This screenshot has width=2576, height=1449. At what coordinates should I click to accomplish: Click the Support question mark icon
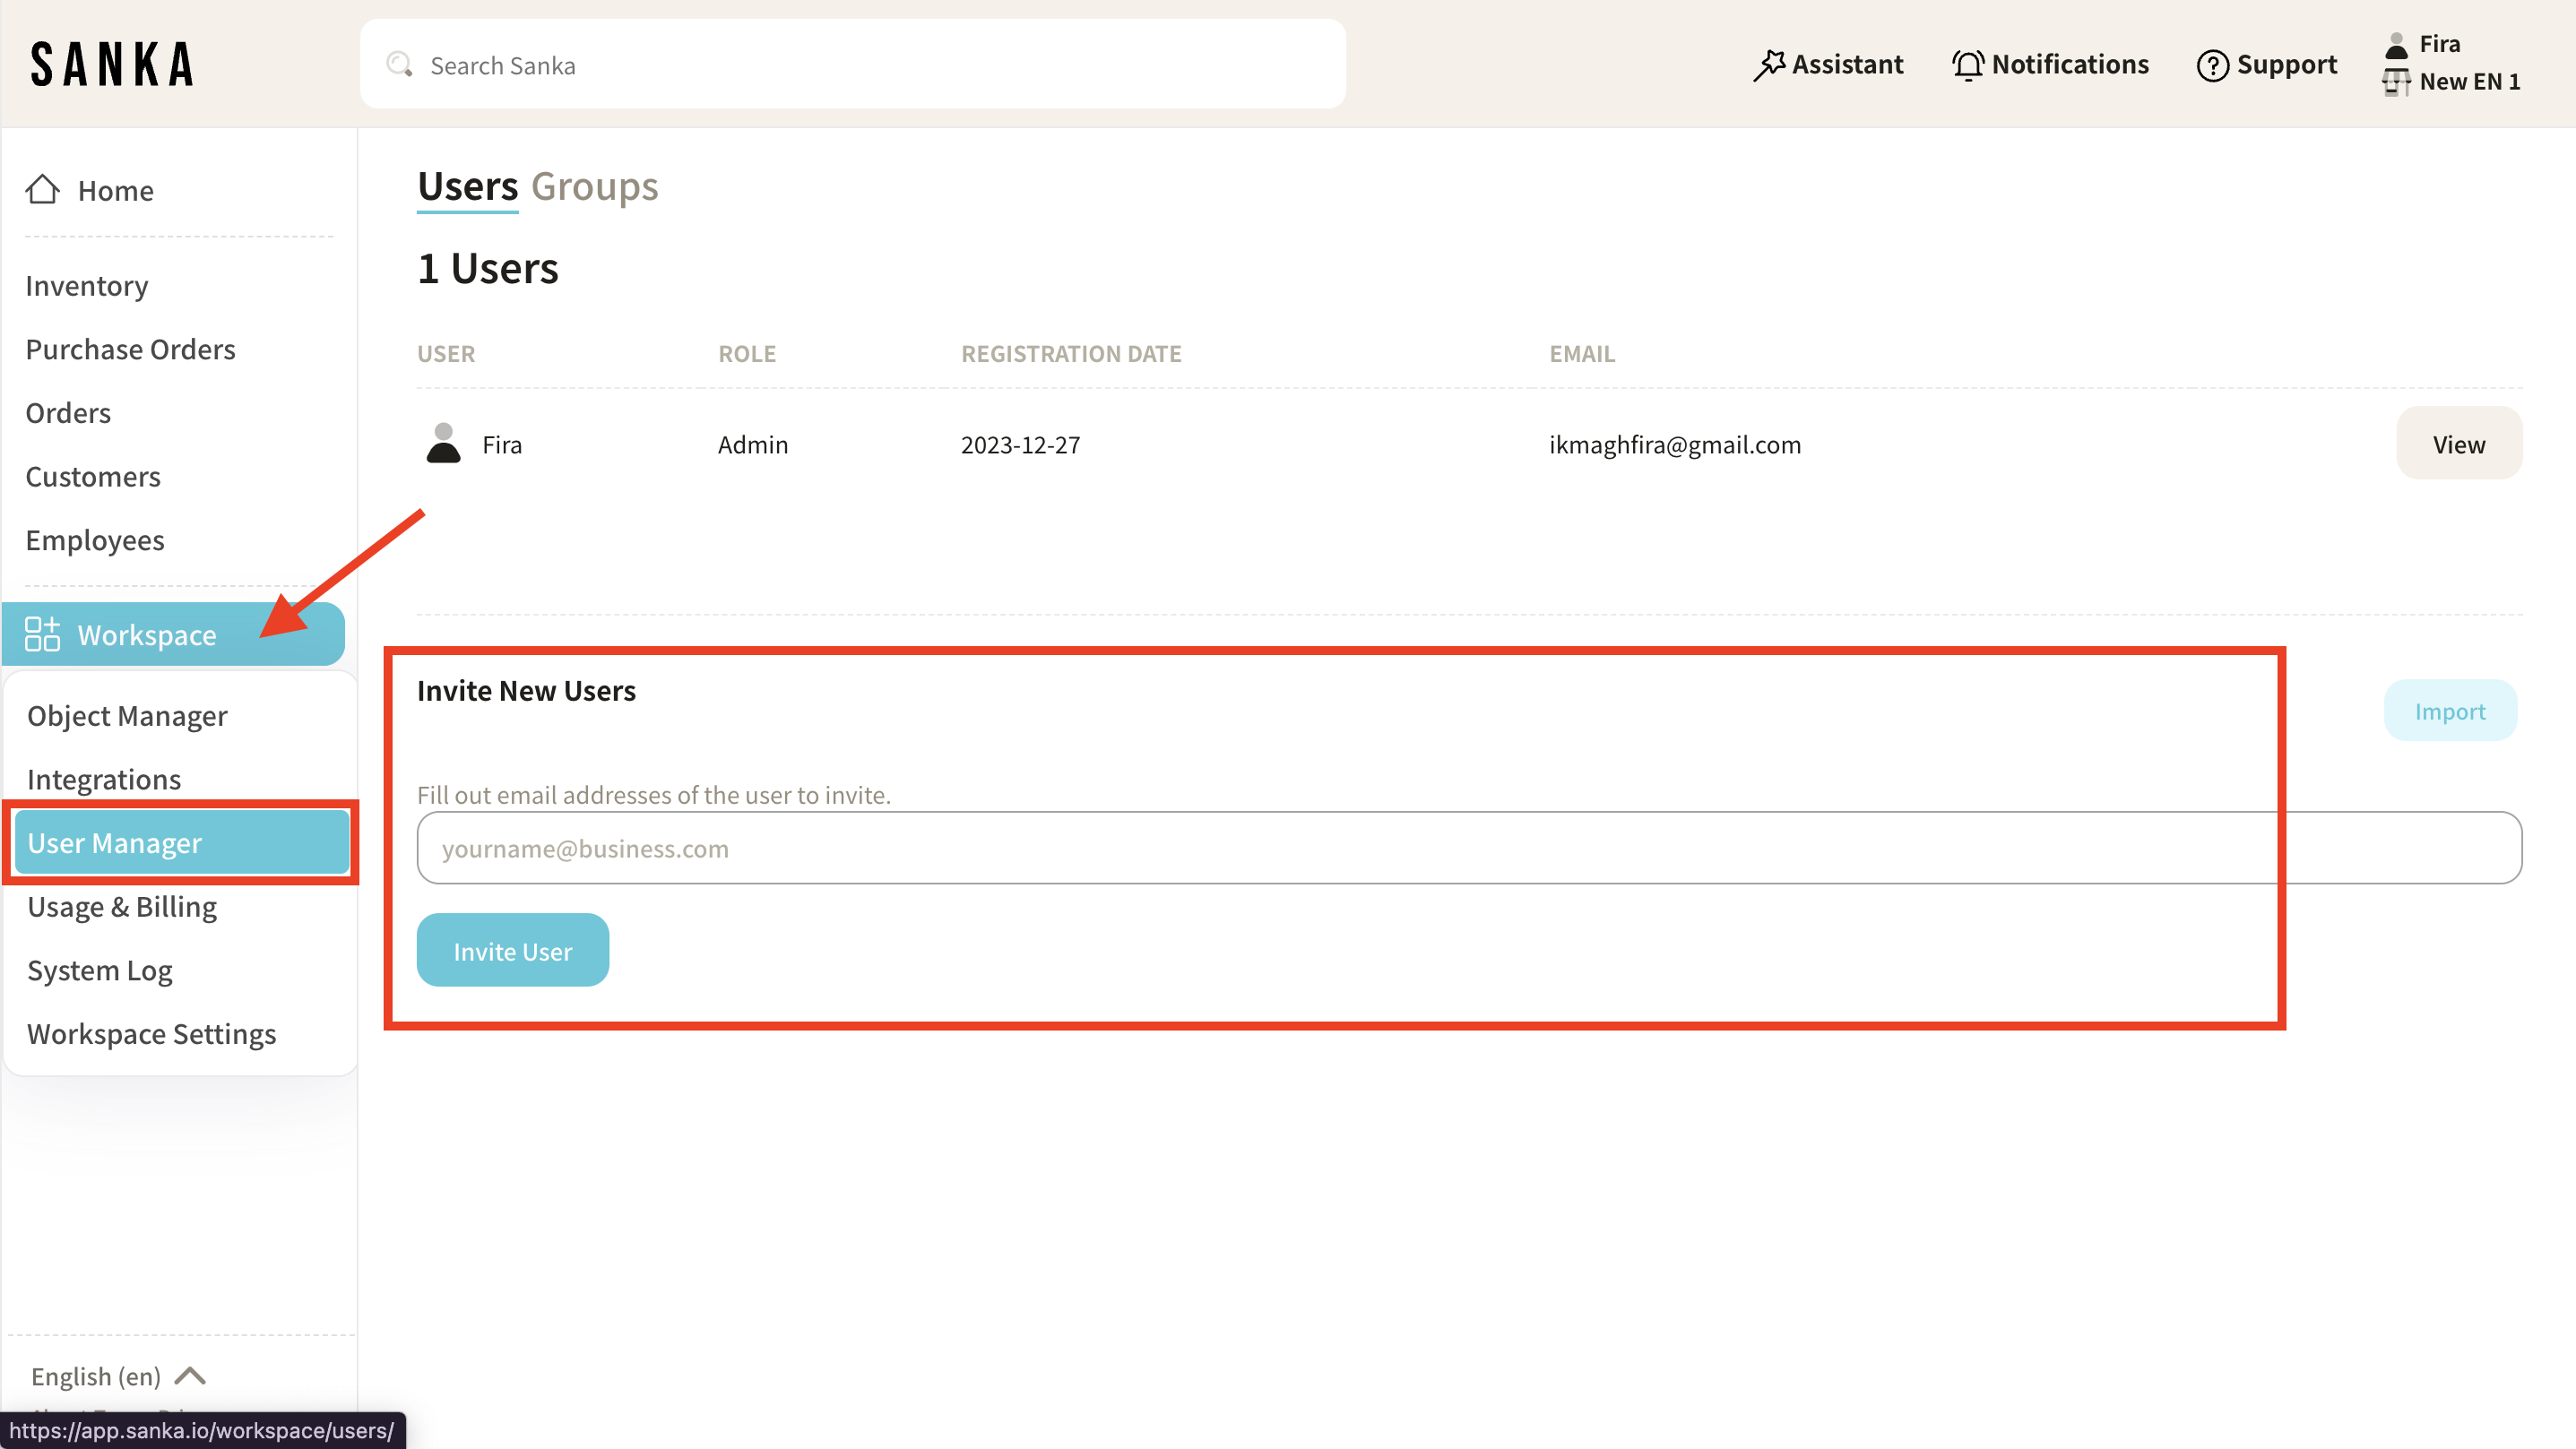2212,65
